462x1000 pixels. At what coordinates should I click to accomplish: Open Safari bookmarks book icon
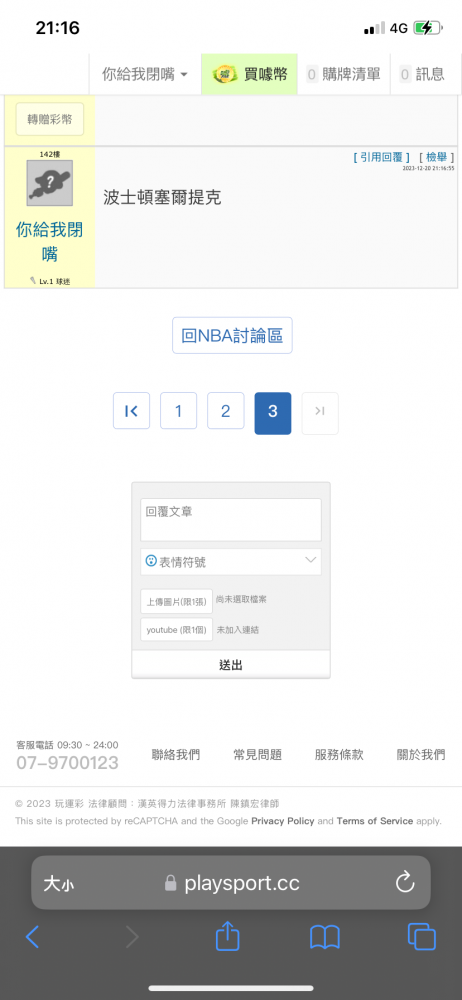pyautogui.click(x=324, y=937)
